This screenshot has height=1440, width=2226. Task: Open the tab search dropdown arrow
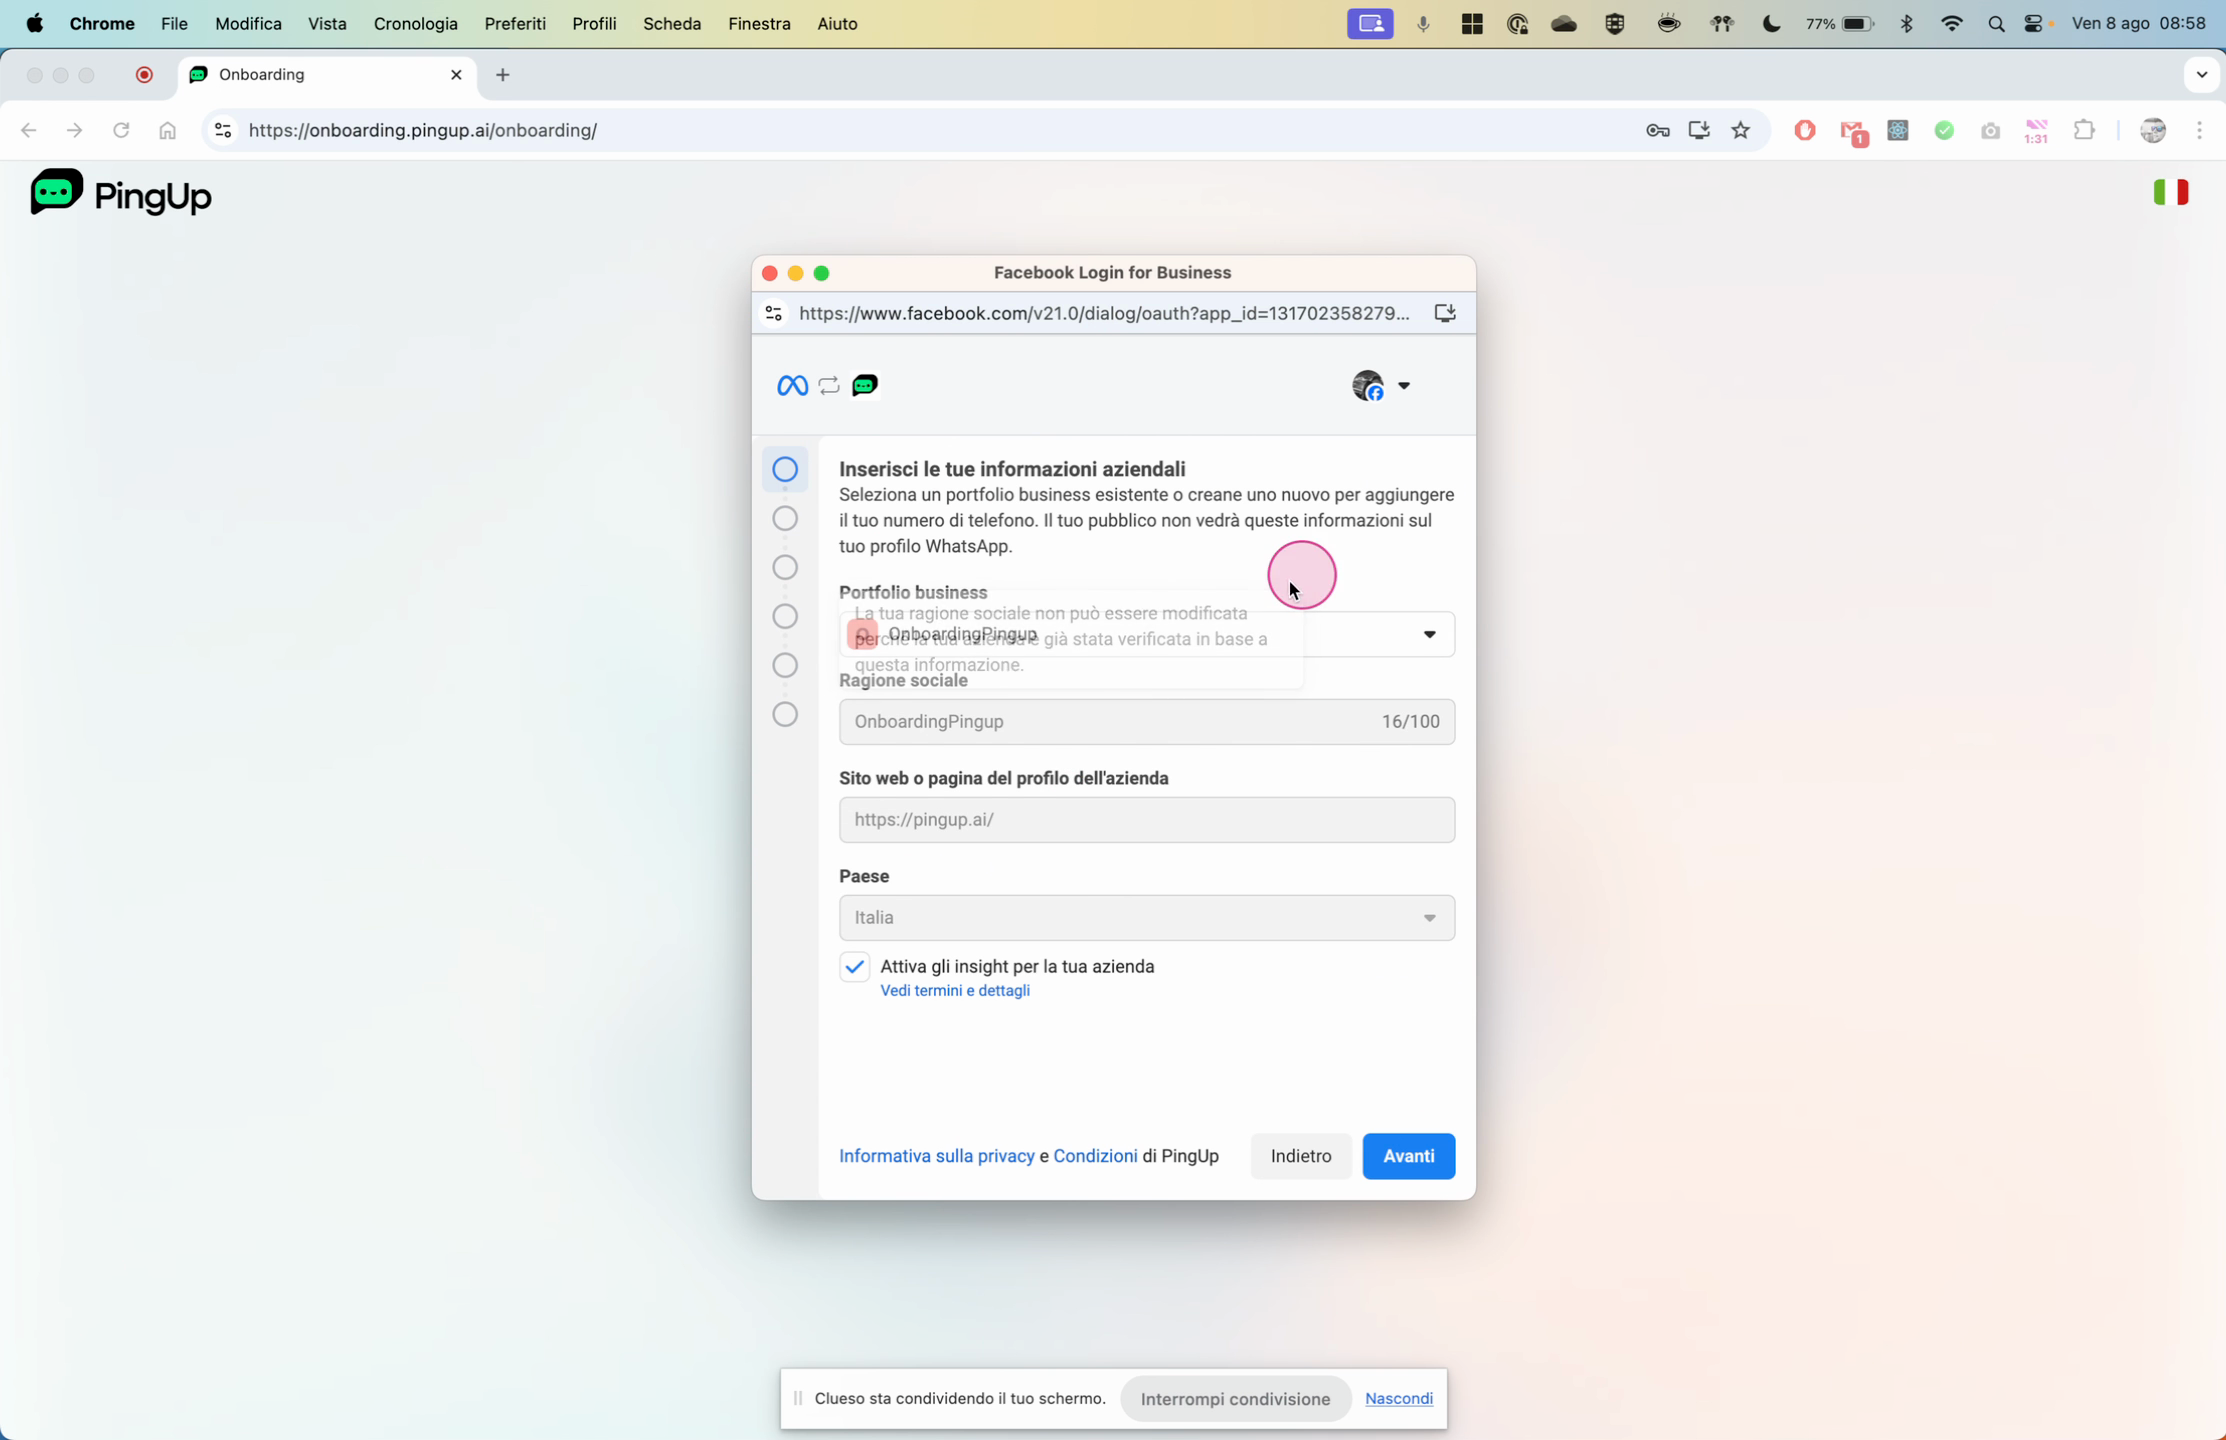coord(2201,75)
